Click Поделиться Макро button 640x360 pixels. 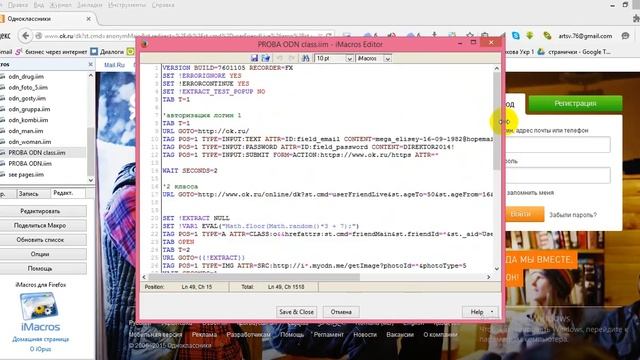[40, 225]
